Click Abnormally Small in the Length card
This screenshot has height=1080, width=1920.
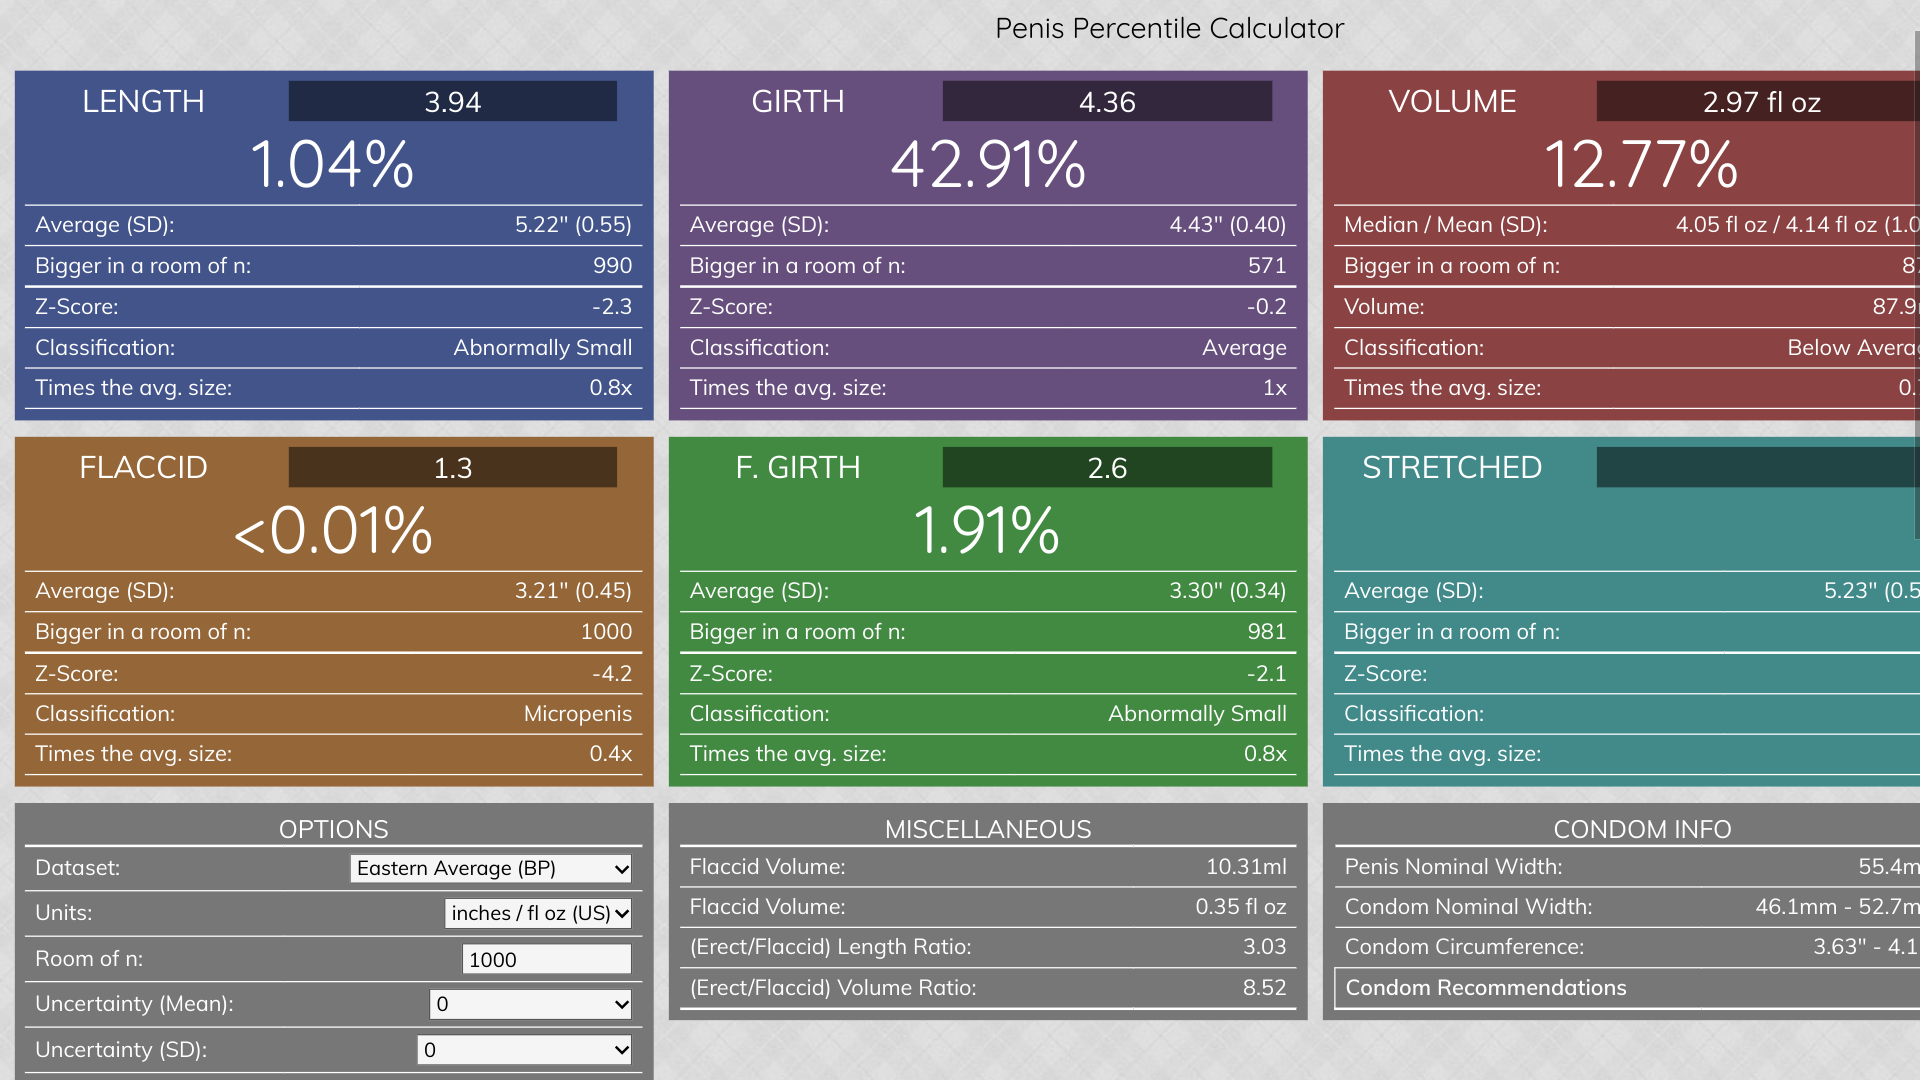pos(542,348)
